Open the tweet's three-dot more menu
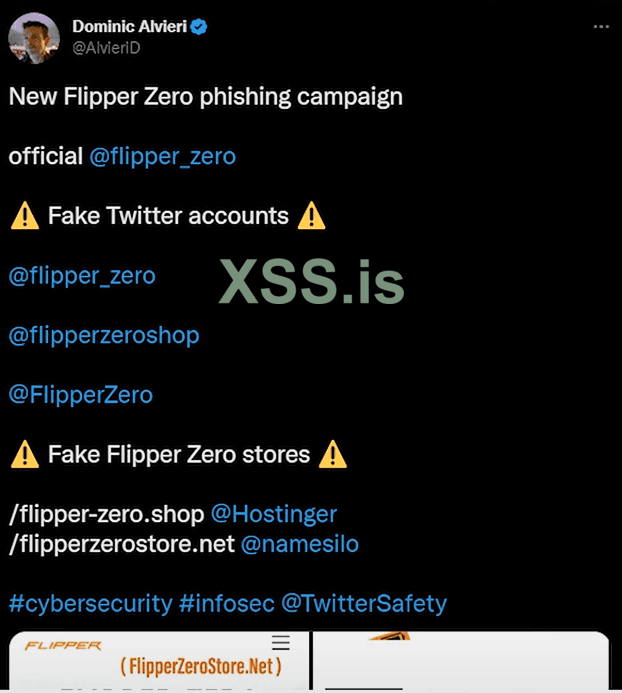Image resolution: width=622 pixels, height=693 pixels. coord(600,27)
